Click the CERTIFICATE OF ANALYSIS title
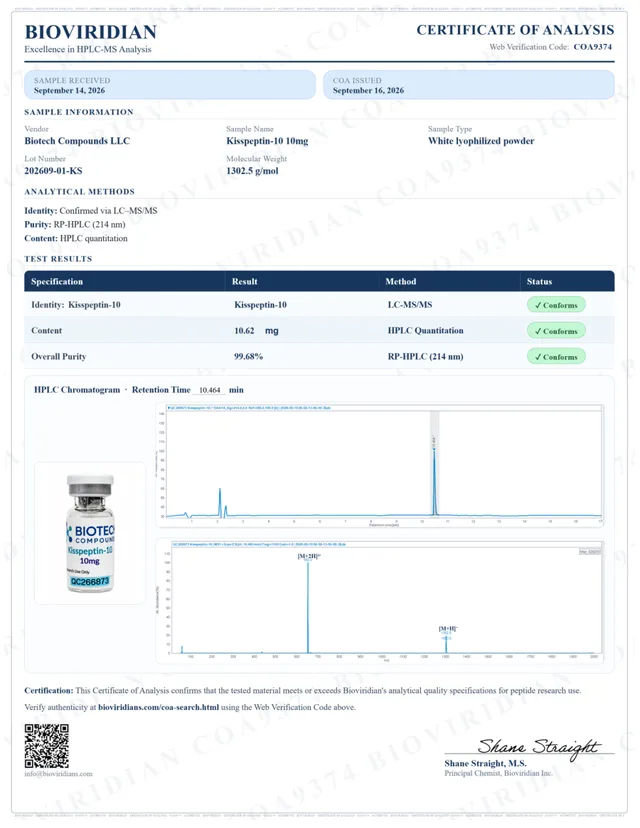This screenshot has height=828, width=640. (515, 30)
